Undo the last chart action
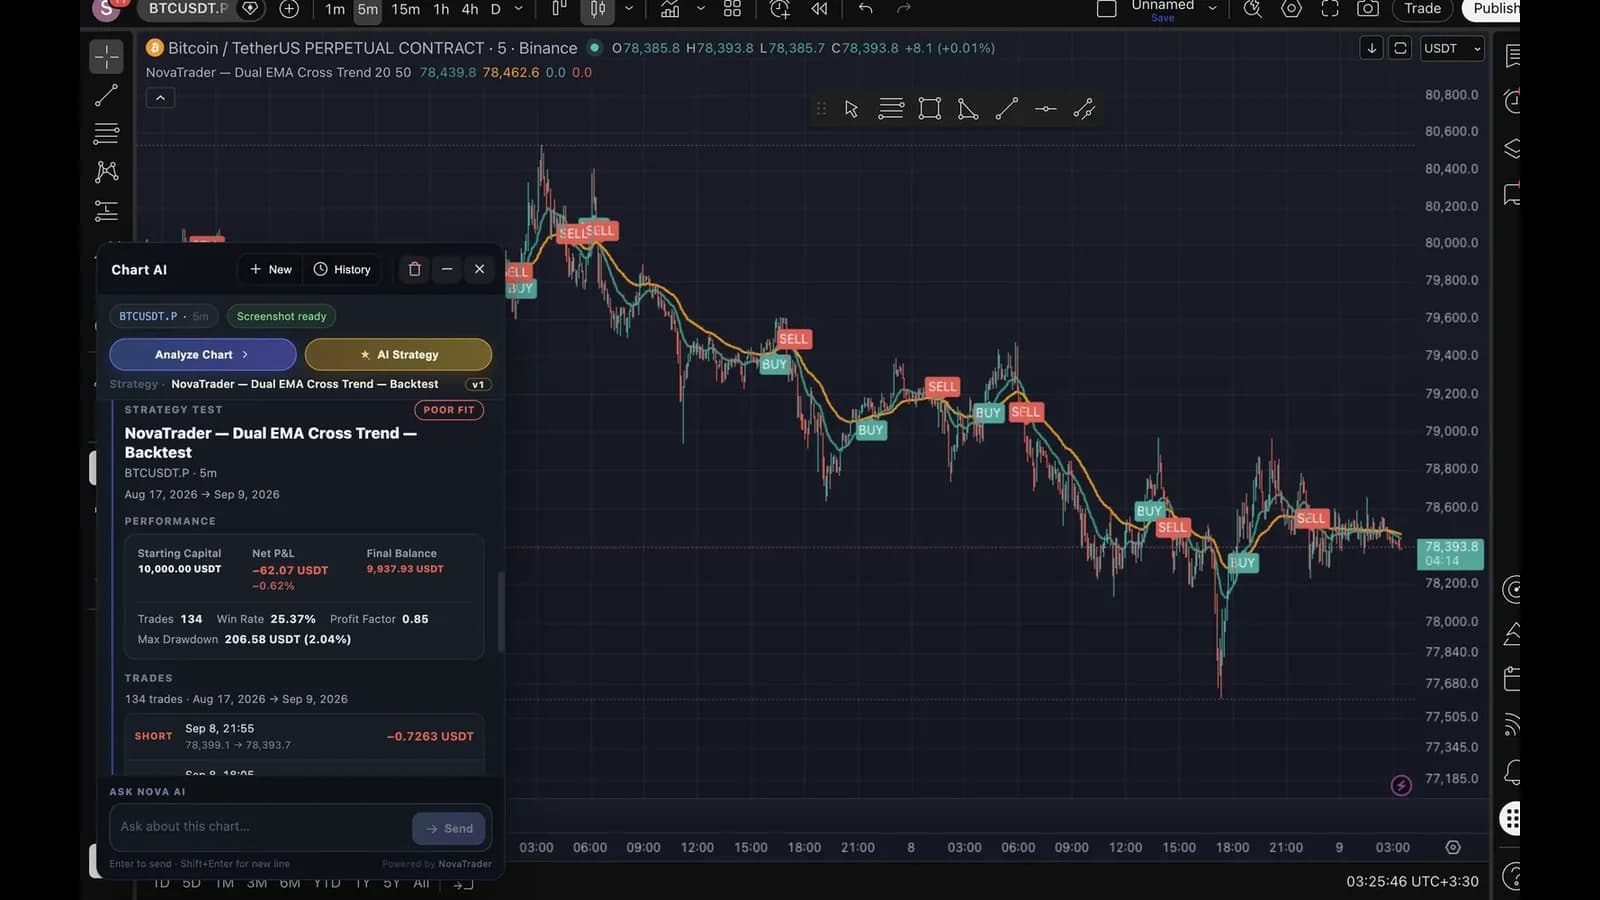Image resolution: width=1600 pixels, height=900 pixels. point(866,9)
